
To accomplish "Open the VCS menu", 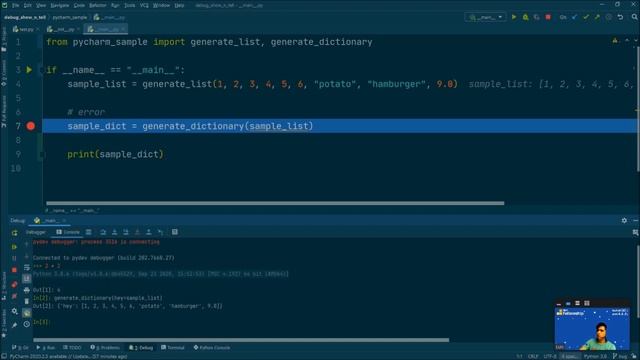I will pos(144,5).
